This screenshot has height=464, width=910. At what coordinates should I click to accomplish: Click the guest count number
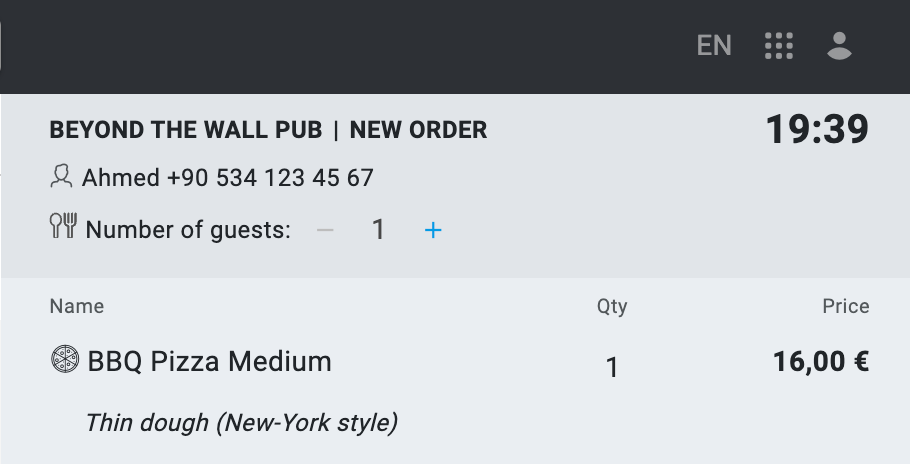pos(378,230)
